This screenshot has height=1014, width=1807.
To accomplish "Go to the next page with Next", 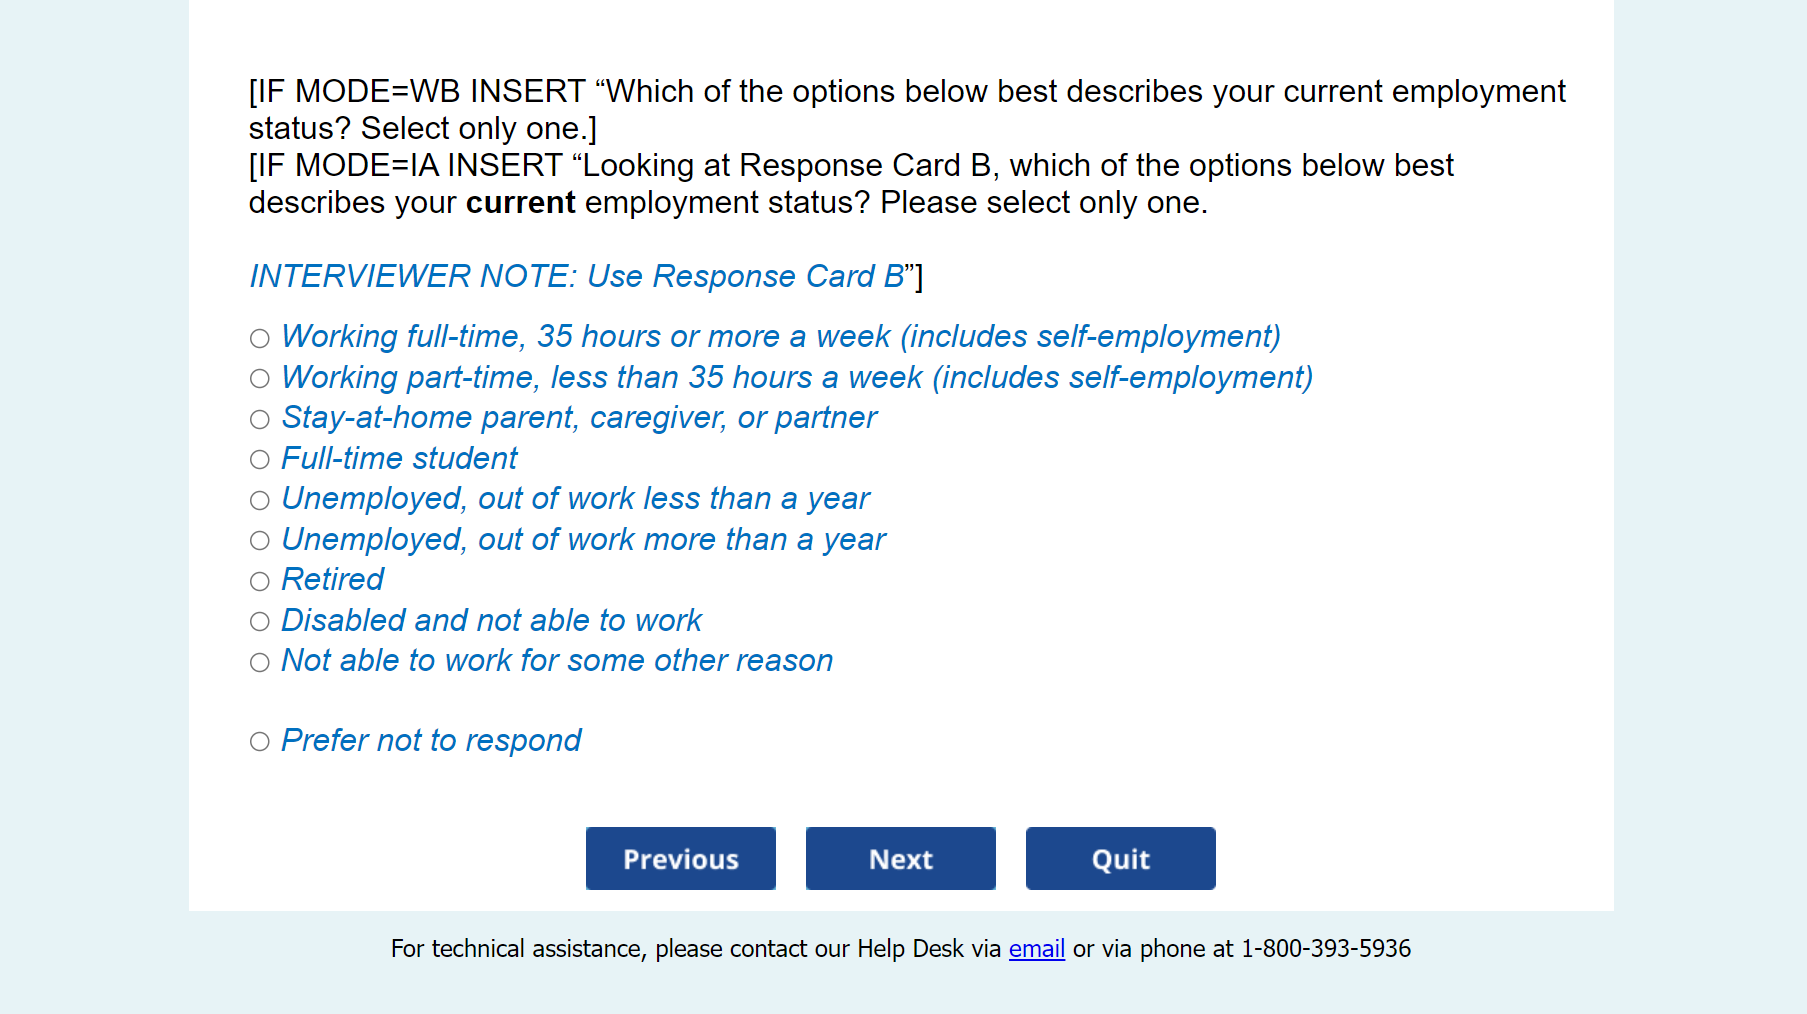I will coord(900,859).
